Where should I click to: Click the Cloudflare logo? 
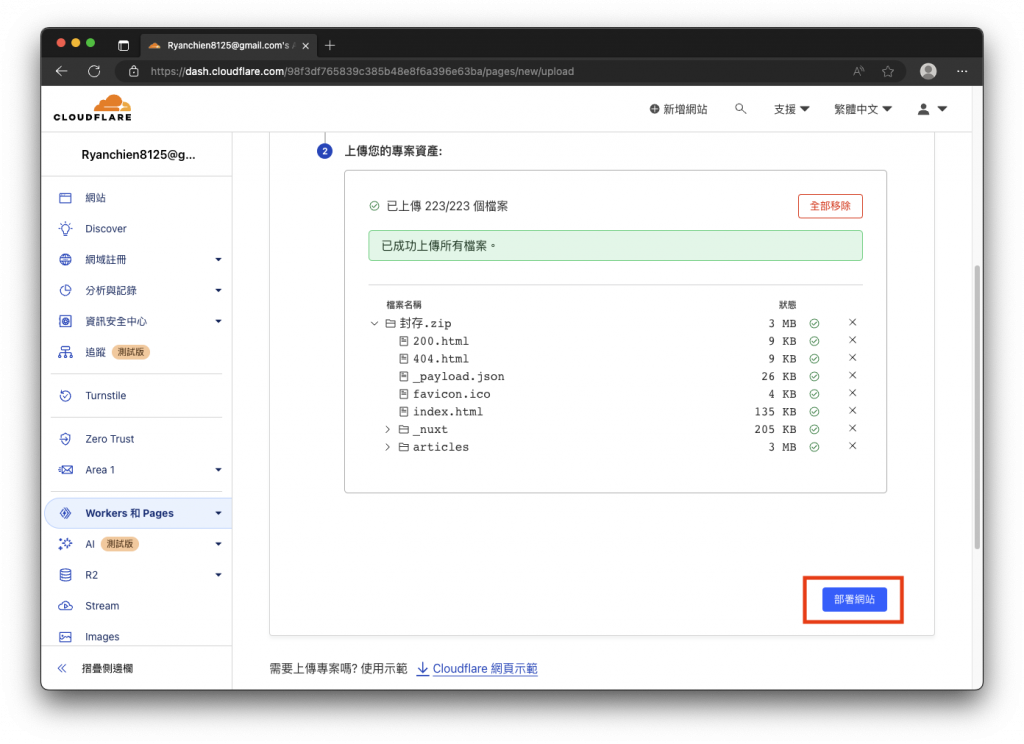tap(93, 108)
